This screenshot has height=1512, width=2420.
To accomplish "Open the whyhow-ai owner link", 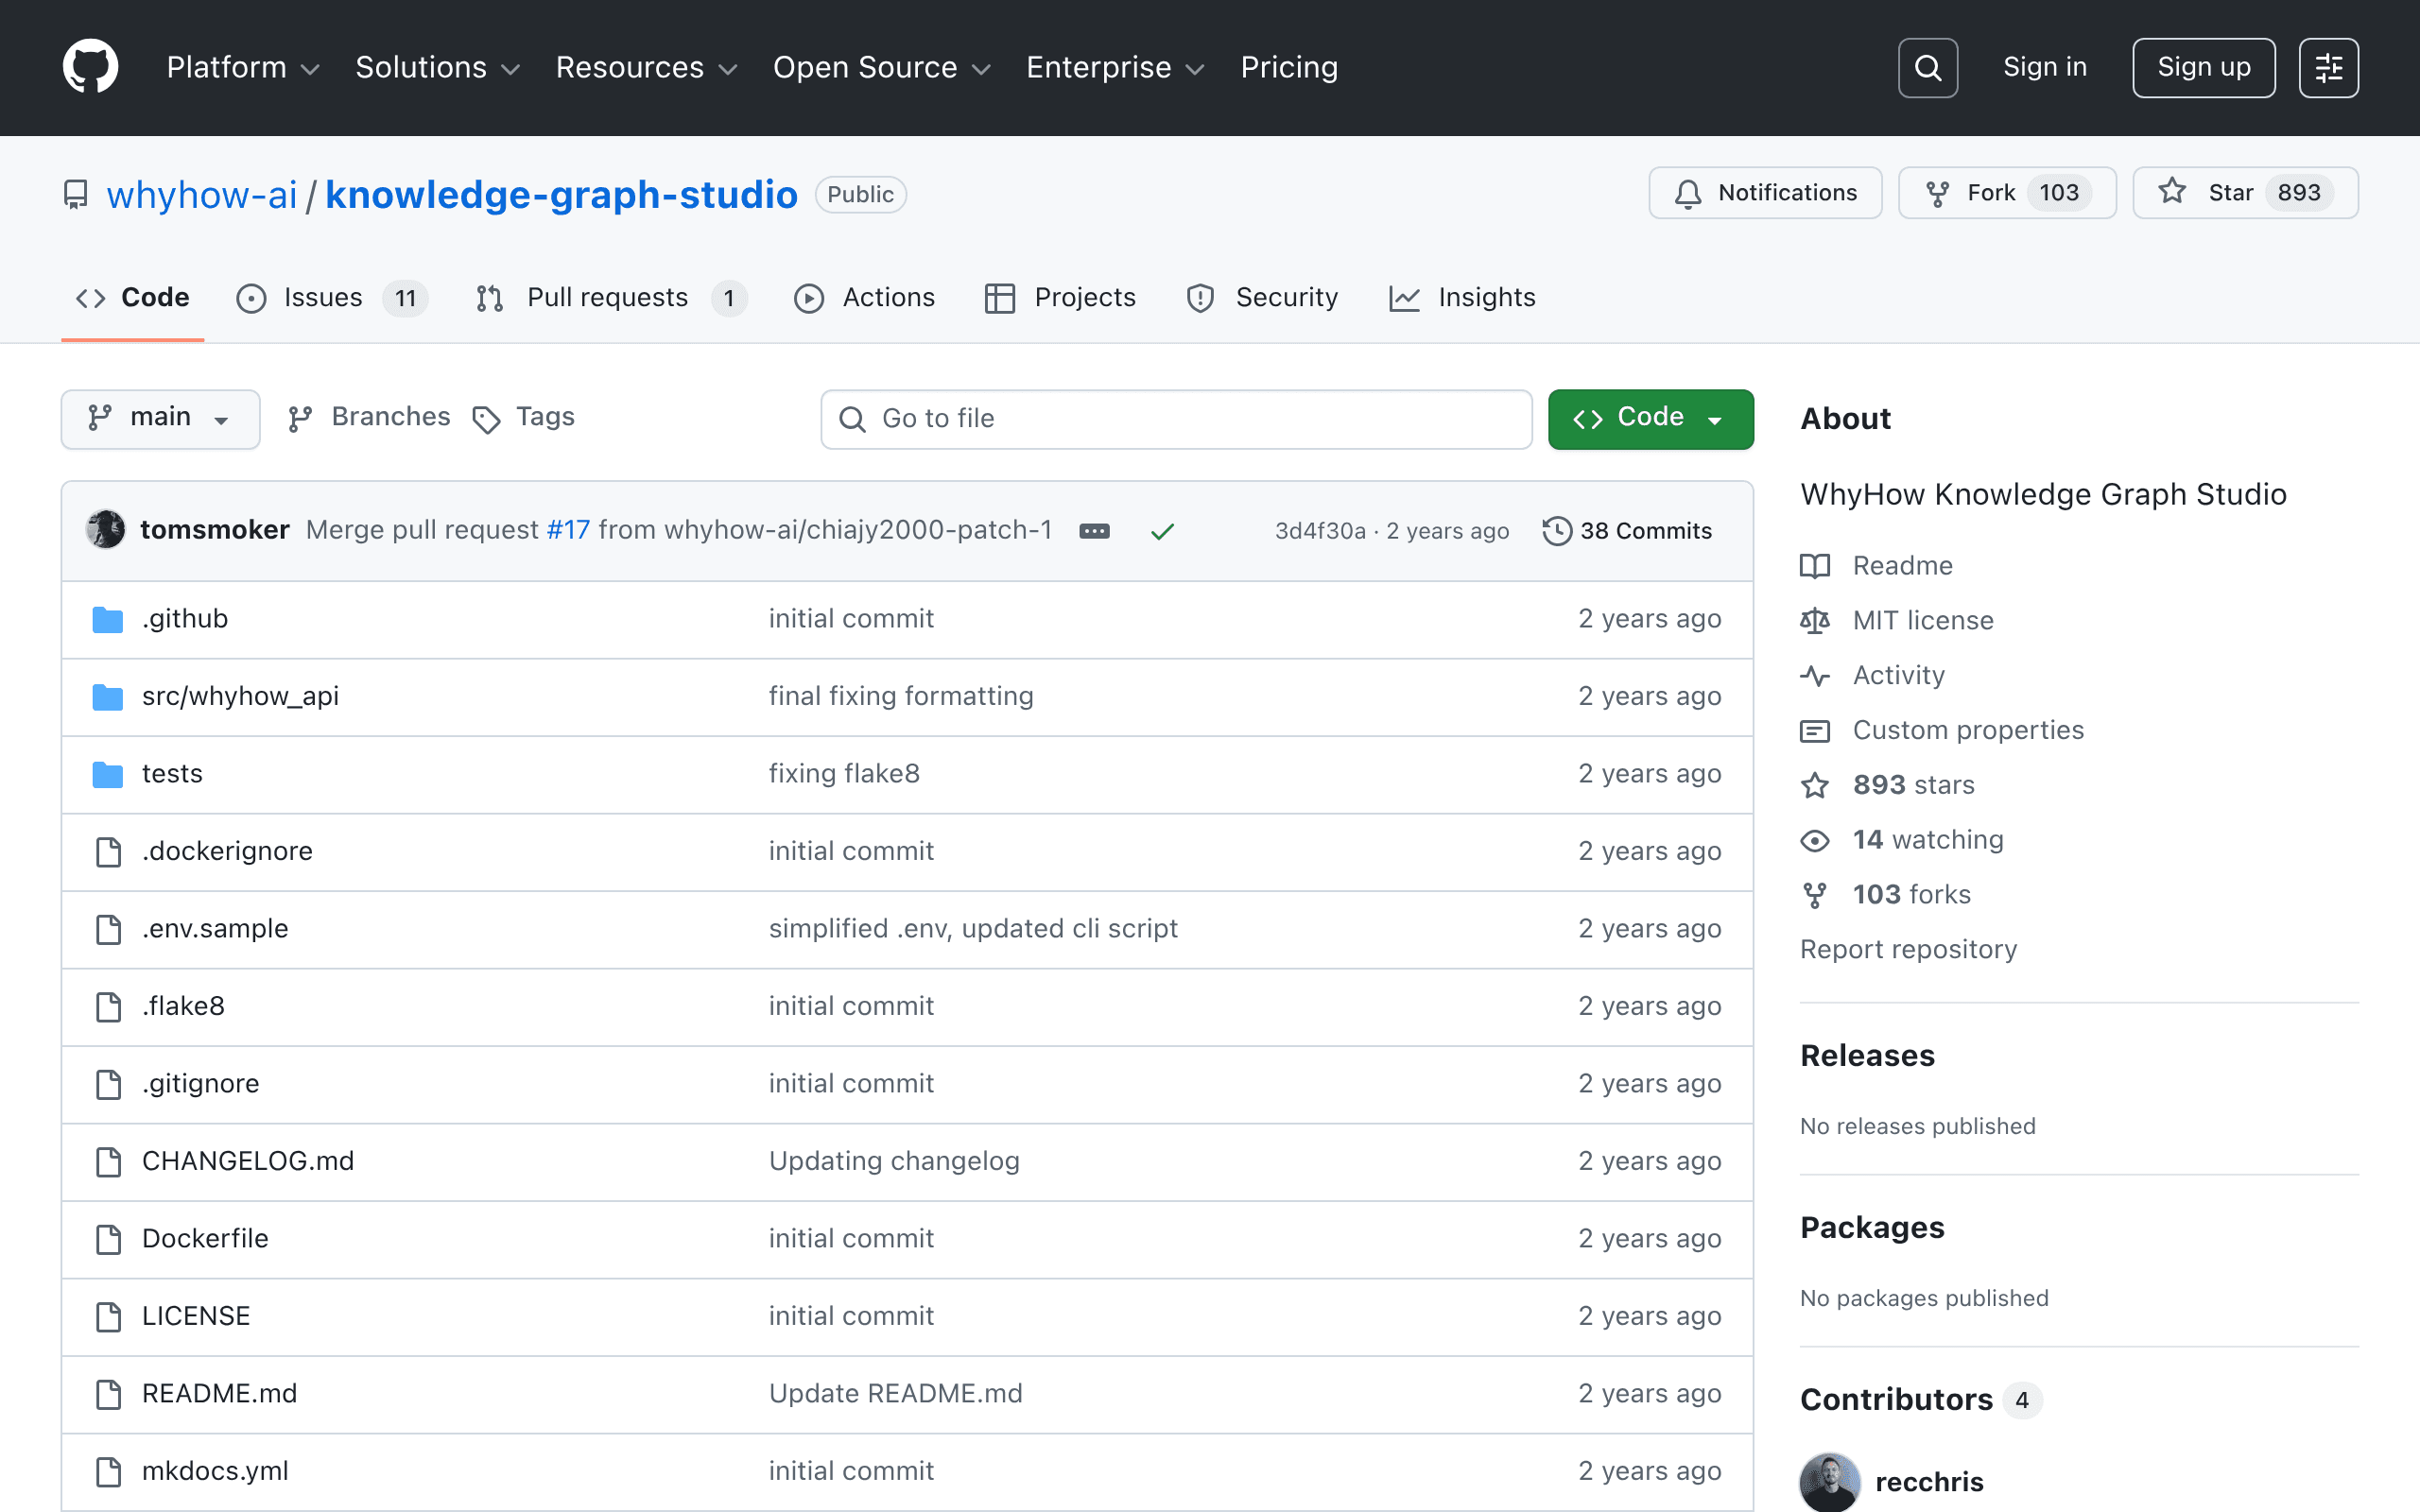I will click(202, 194).
